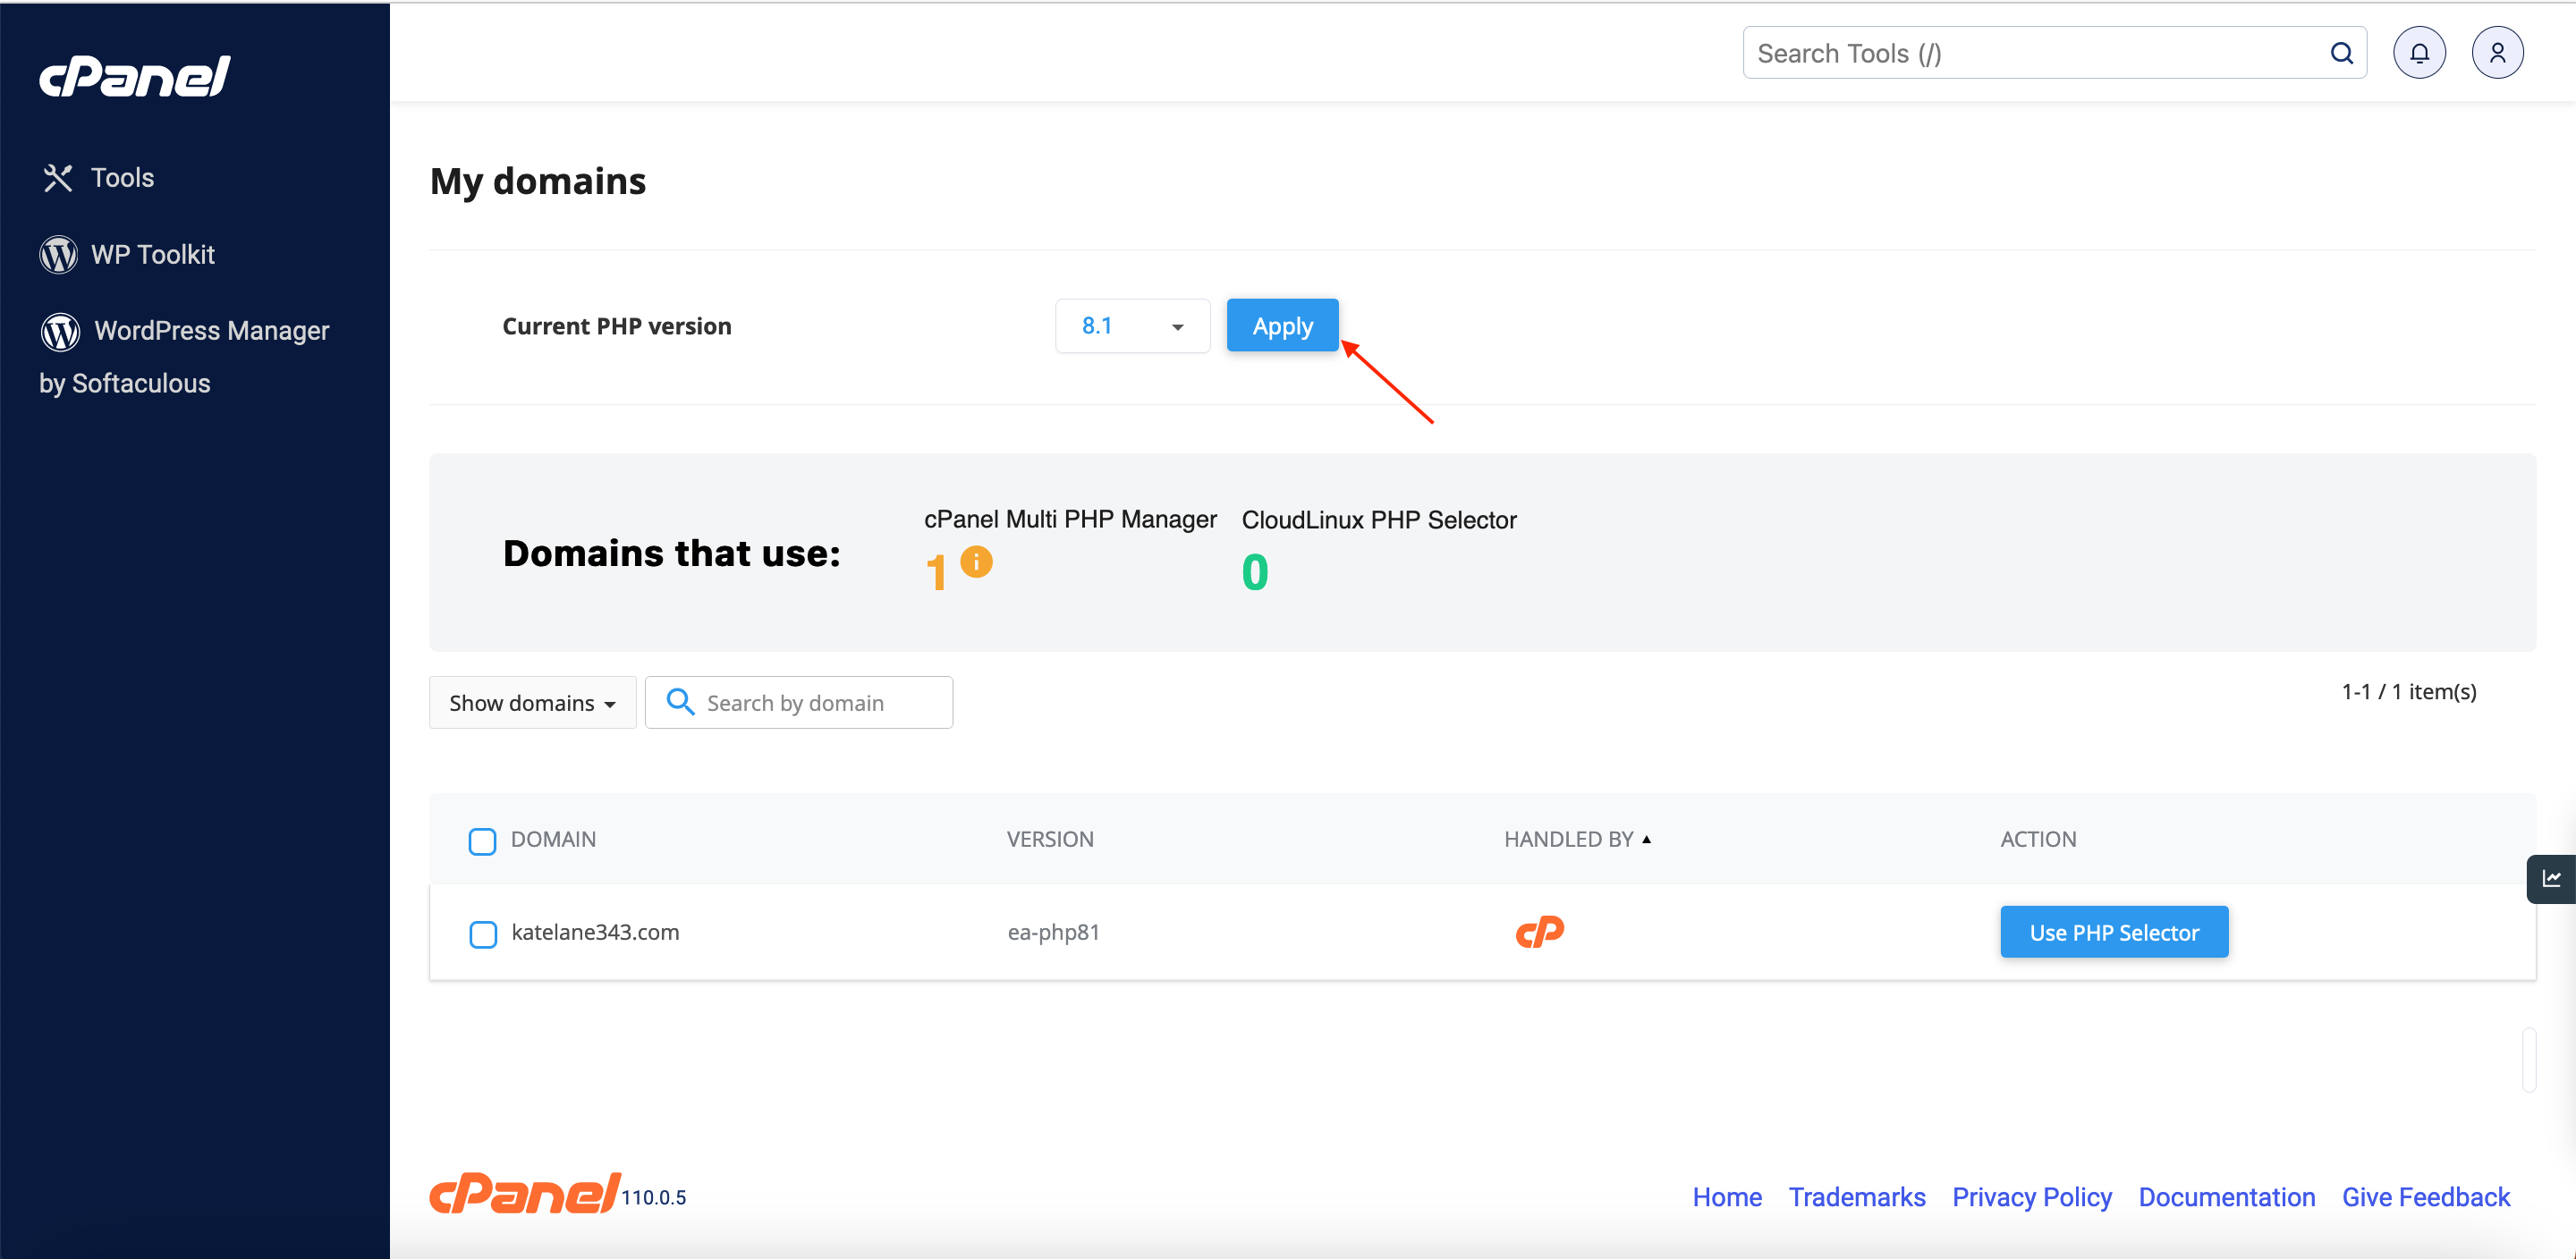Click the orange info icon beside 1
Viewport: 2576px width, 1259px height.
point(976,561)
